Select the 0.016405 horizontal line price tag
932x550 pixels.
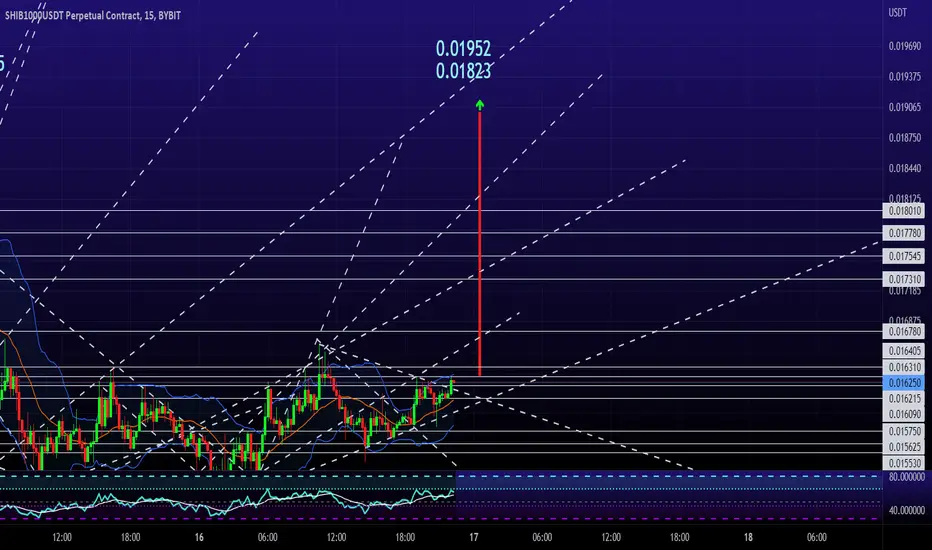coord(903,351)
